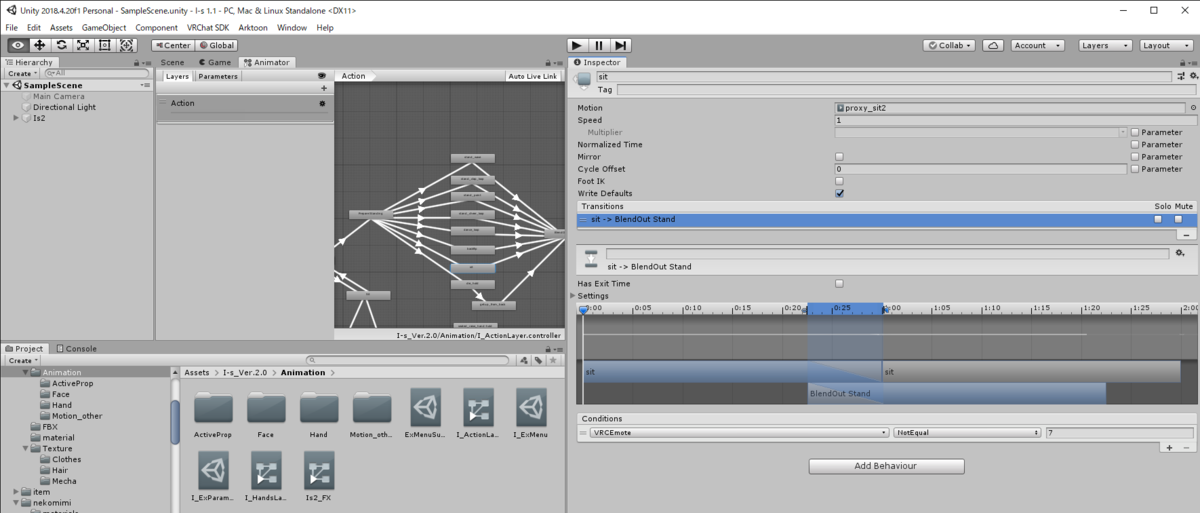Click the Add Behaviour button
The image size is (1200, 513).
click(886, 466)
